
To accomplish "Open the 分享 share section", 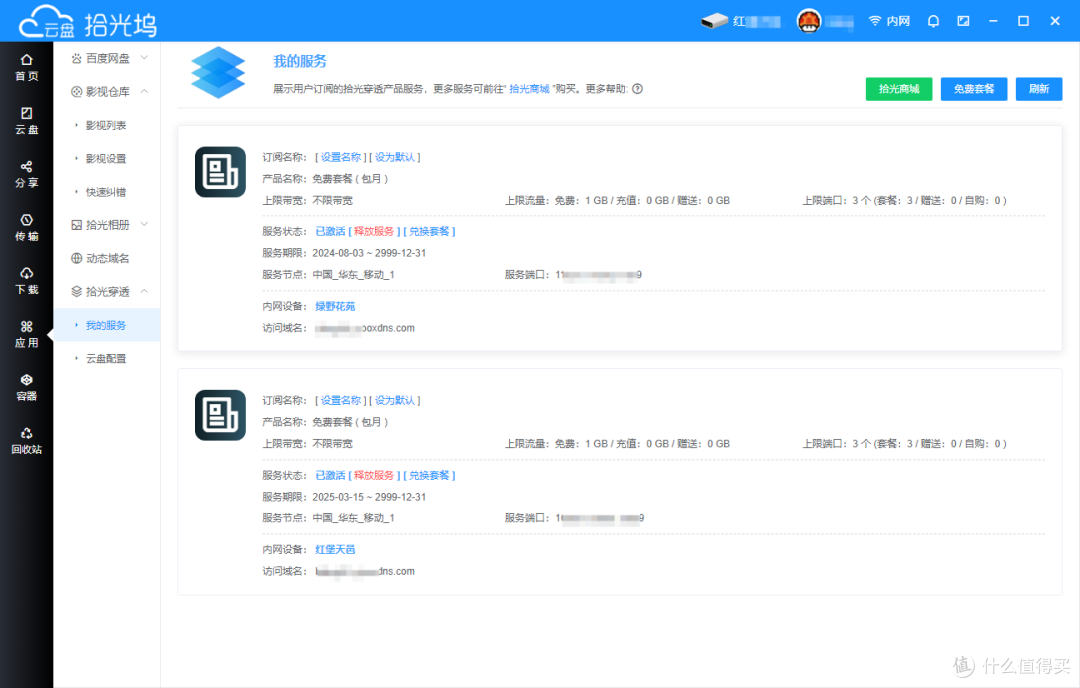I will pos(26,174).
